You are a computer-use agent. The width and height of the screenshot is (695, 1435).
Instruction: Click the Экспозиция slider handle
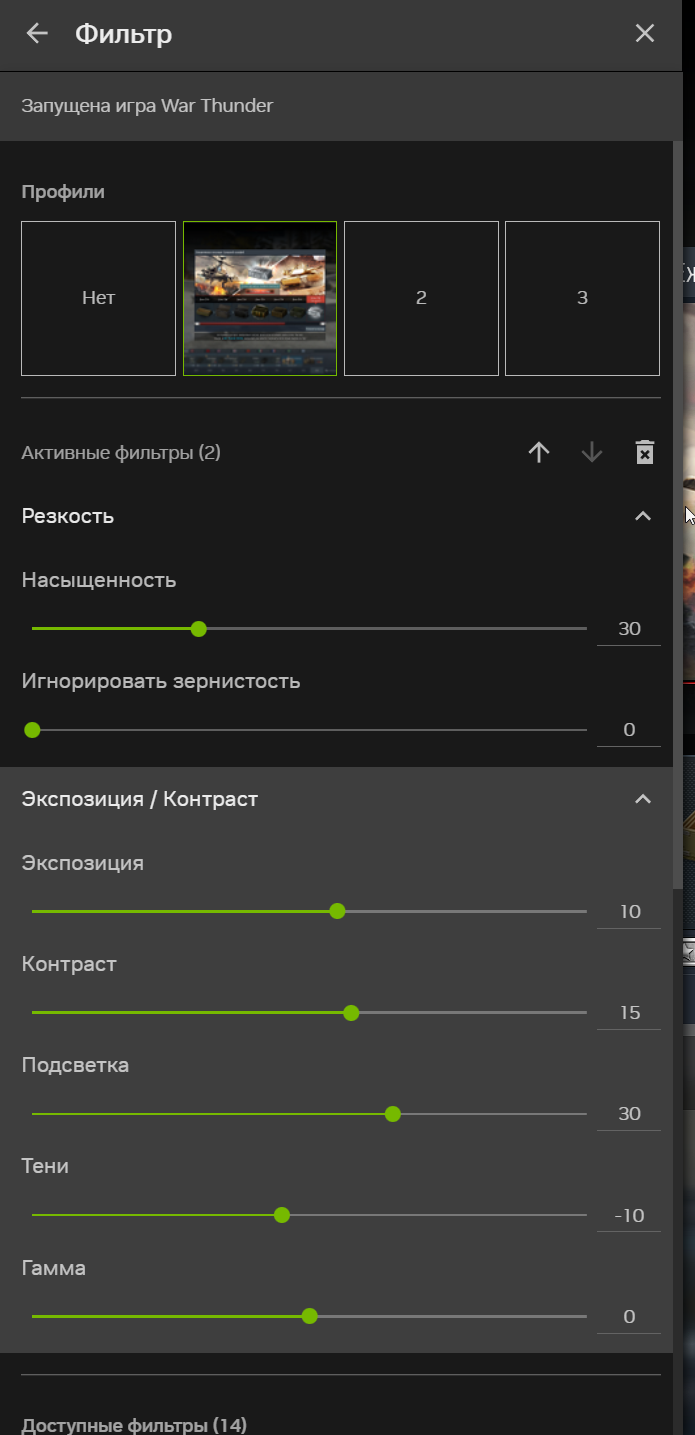point(337,911)
